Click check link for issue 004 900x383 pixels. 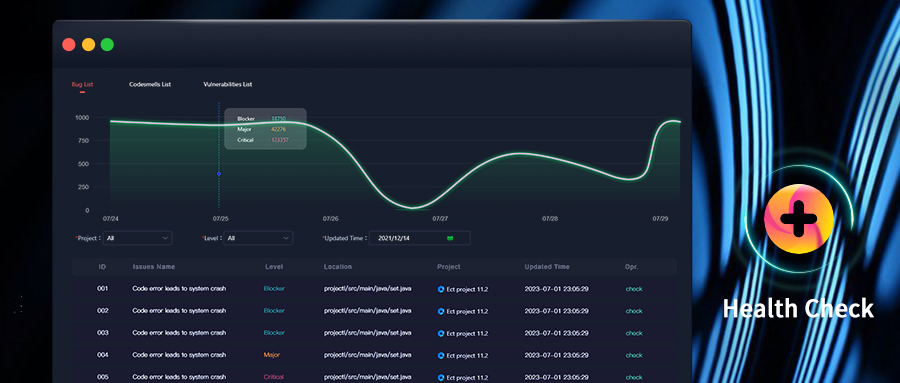pos(634,355)
